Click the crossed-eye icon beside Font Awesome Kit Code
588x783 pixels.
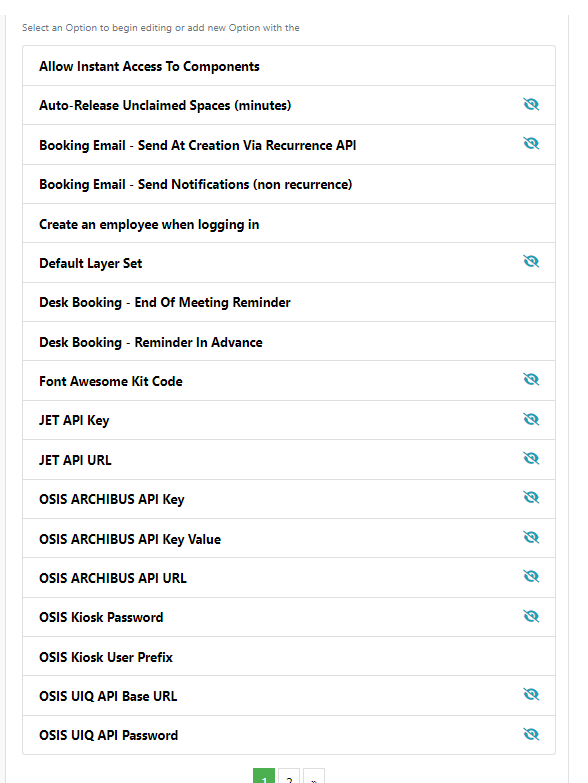[x=531, y=380]
